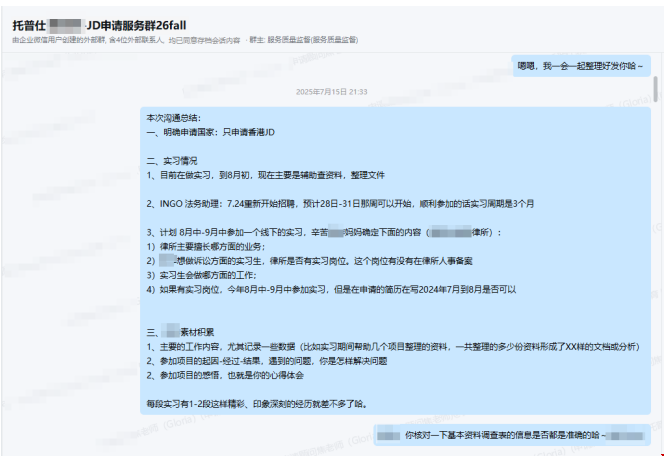This screenshot has width=664, height=456.
Task: Click the line starting '4）如果有实习岗位'
Action: pos(330,289)
